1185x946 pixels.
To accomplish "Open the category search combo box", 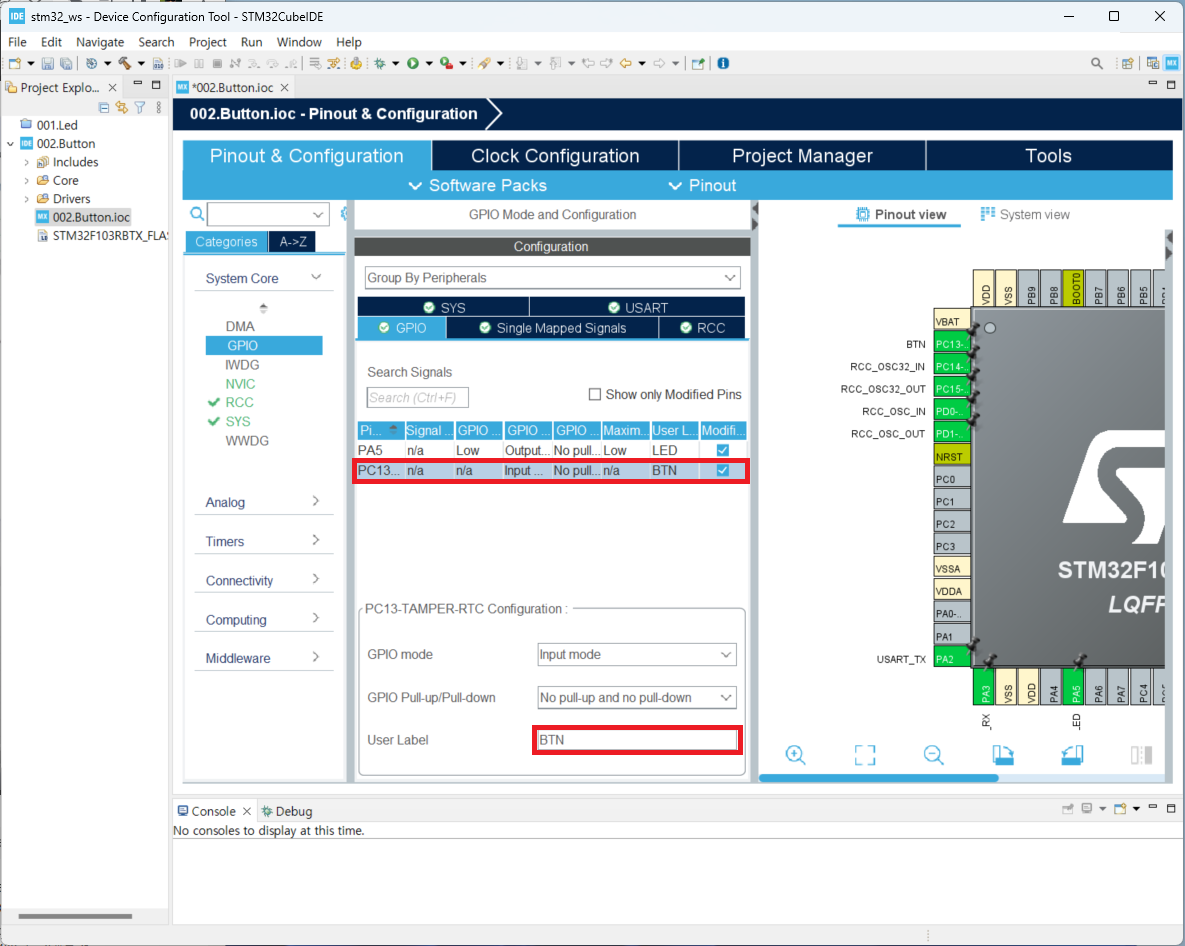I will (268, 214).
